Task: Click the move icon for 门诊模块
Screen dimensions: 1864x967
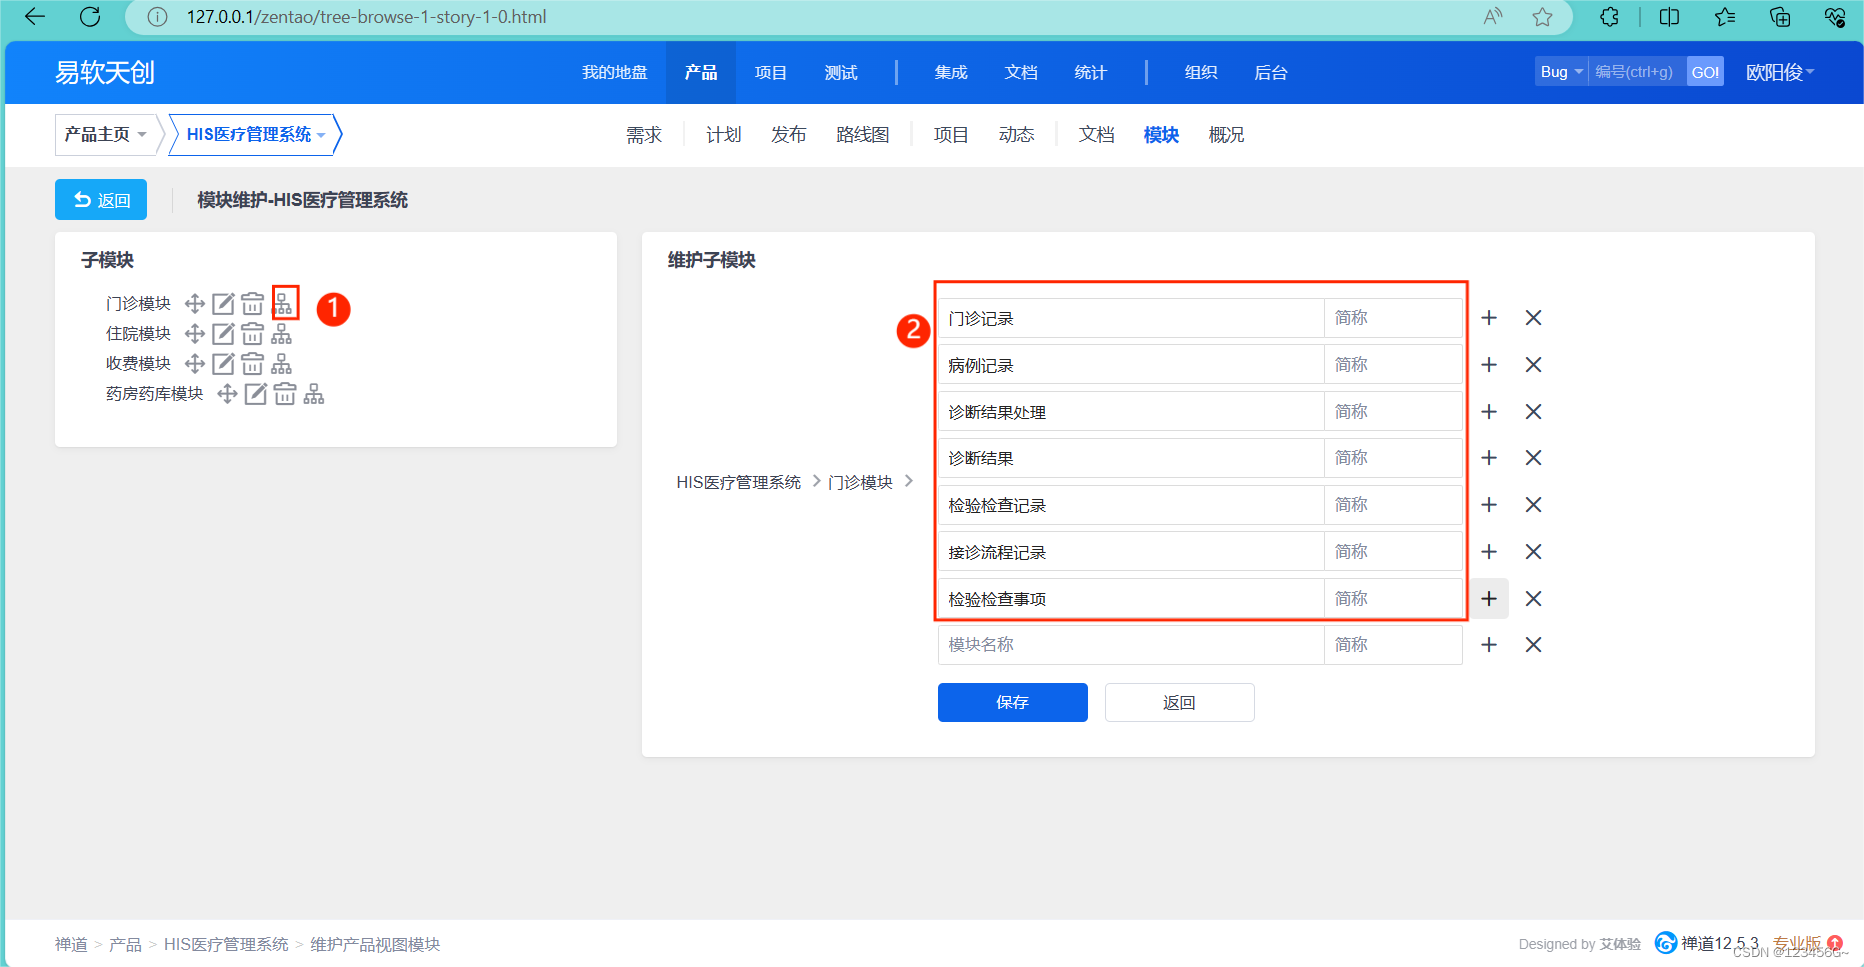Action: click(195, 304)
